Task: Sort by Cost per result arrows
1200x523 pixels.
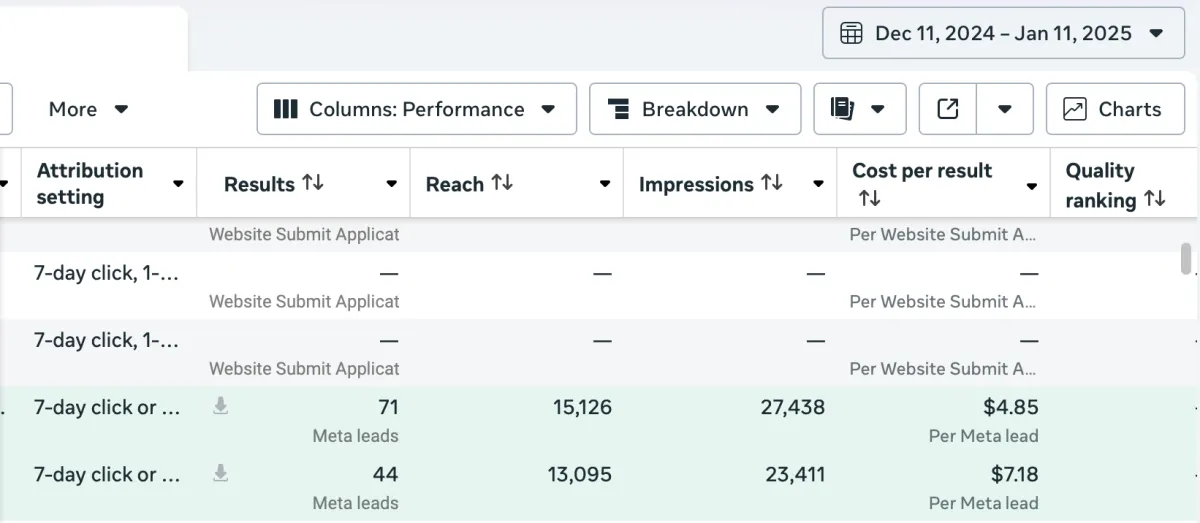Action: coord(869,199)
